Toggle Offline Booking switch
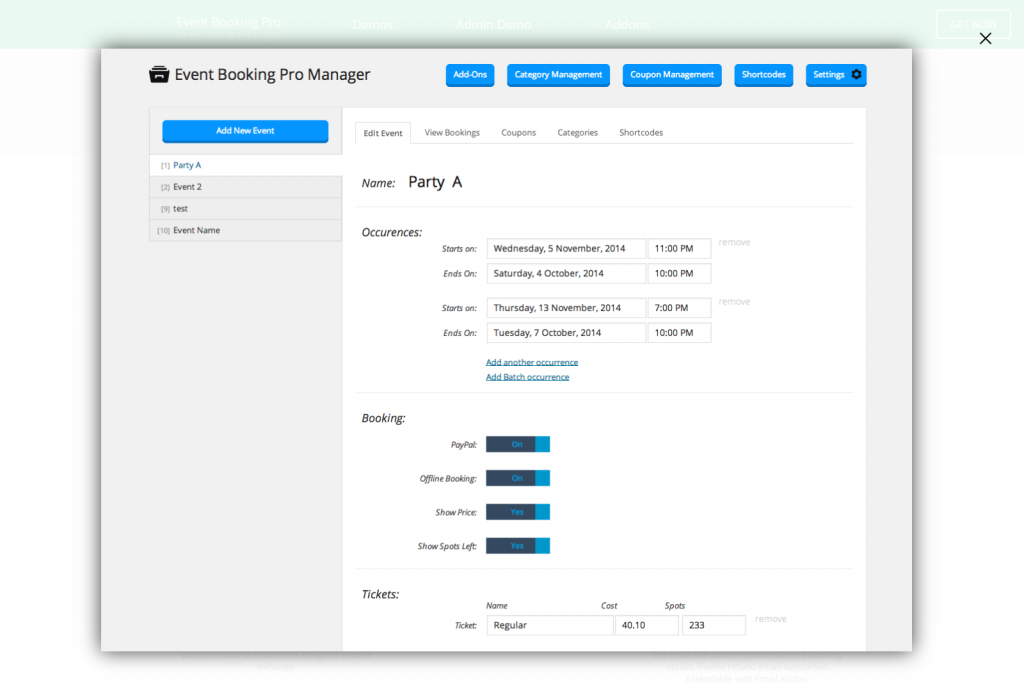Image resolution: width=1024 pixels, height=700 pixels. [518, 479]
